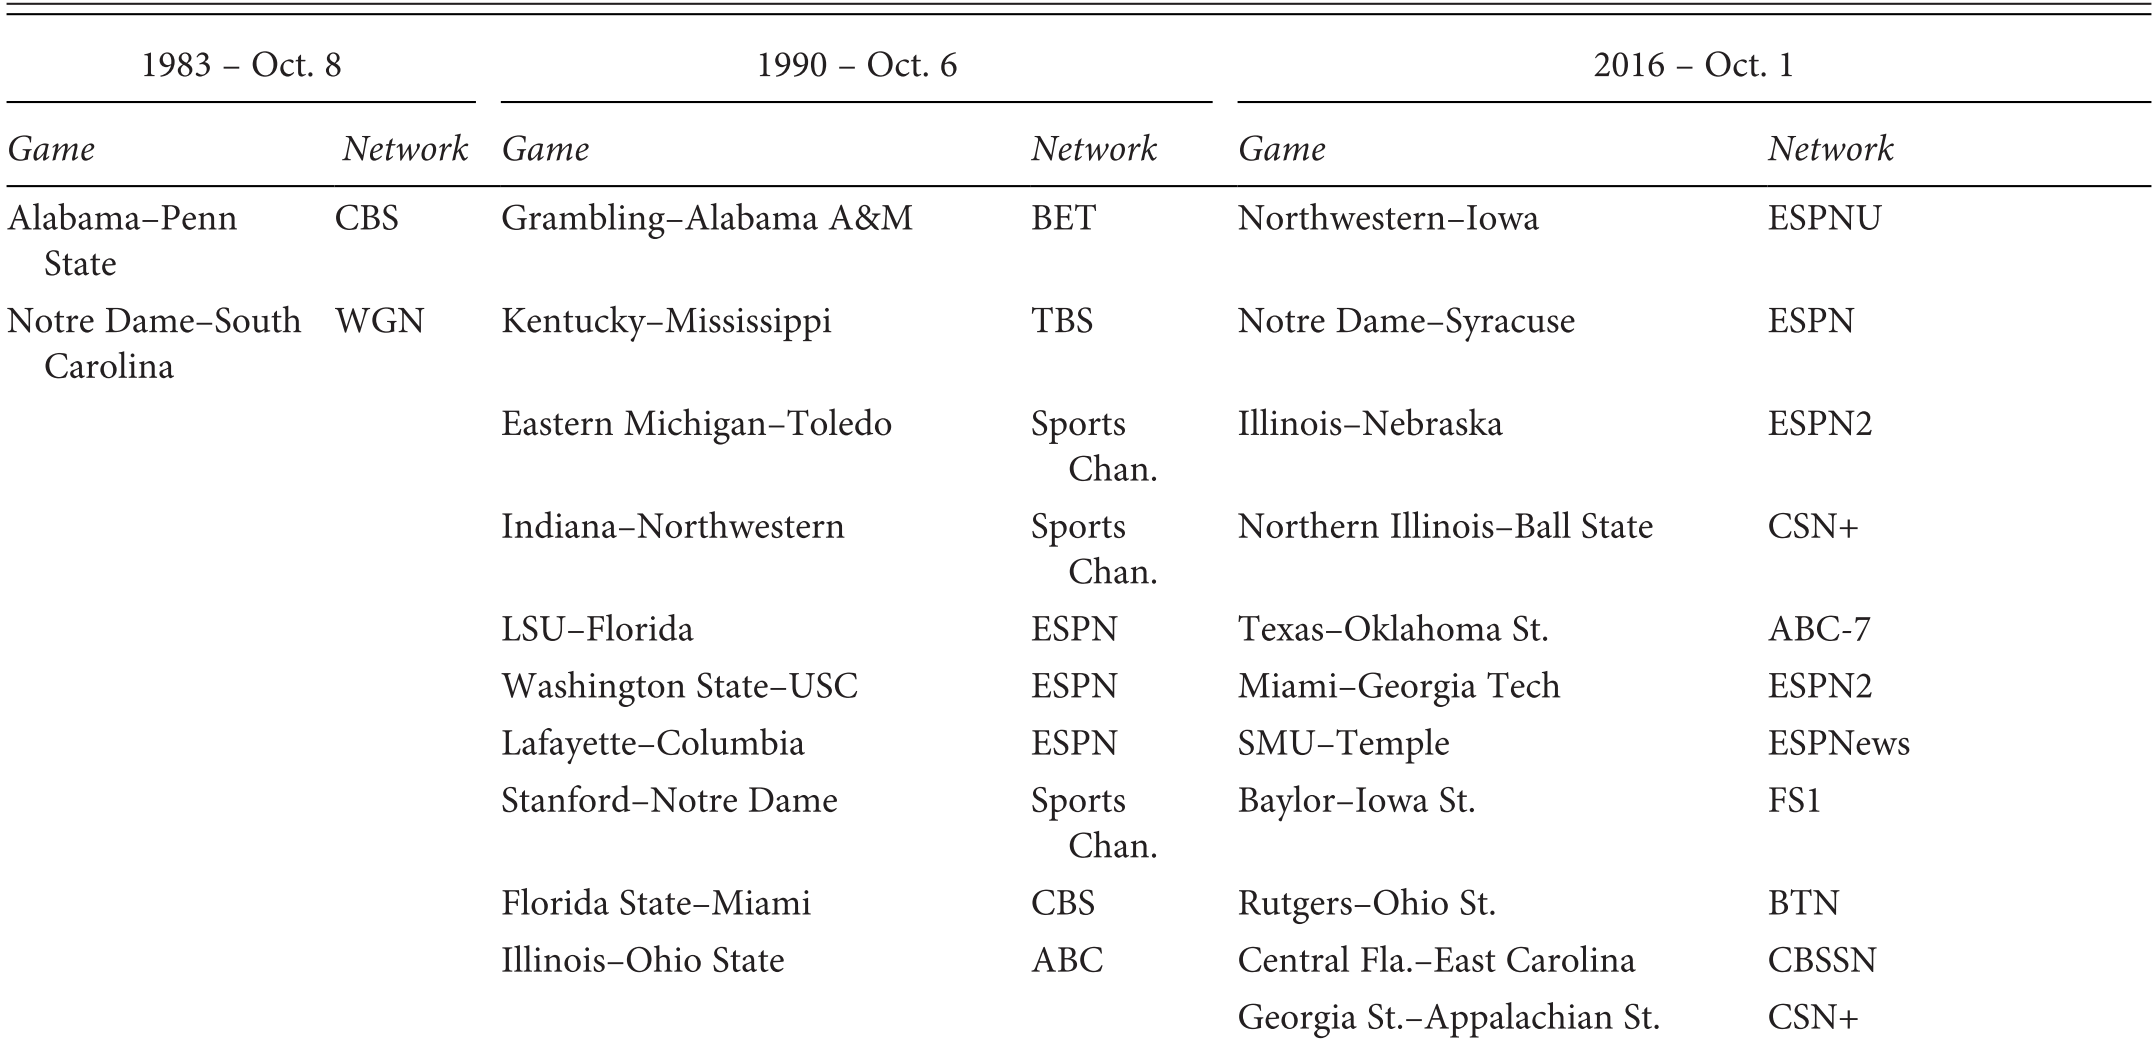Click the Eastern Michigan–Toledo game
The width and height of the screenshot is (2155, 1042).
pyautogui.click(x=696, y=424)
